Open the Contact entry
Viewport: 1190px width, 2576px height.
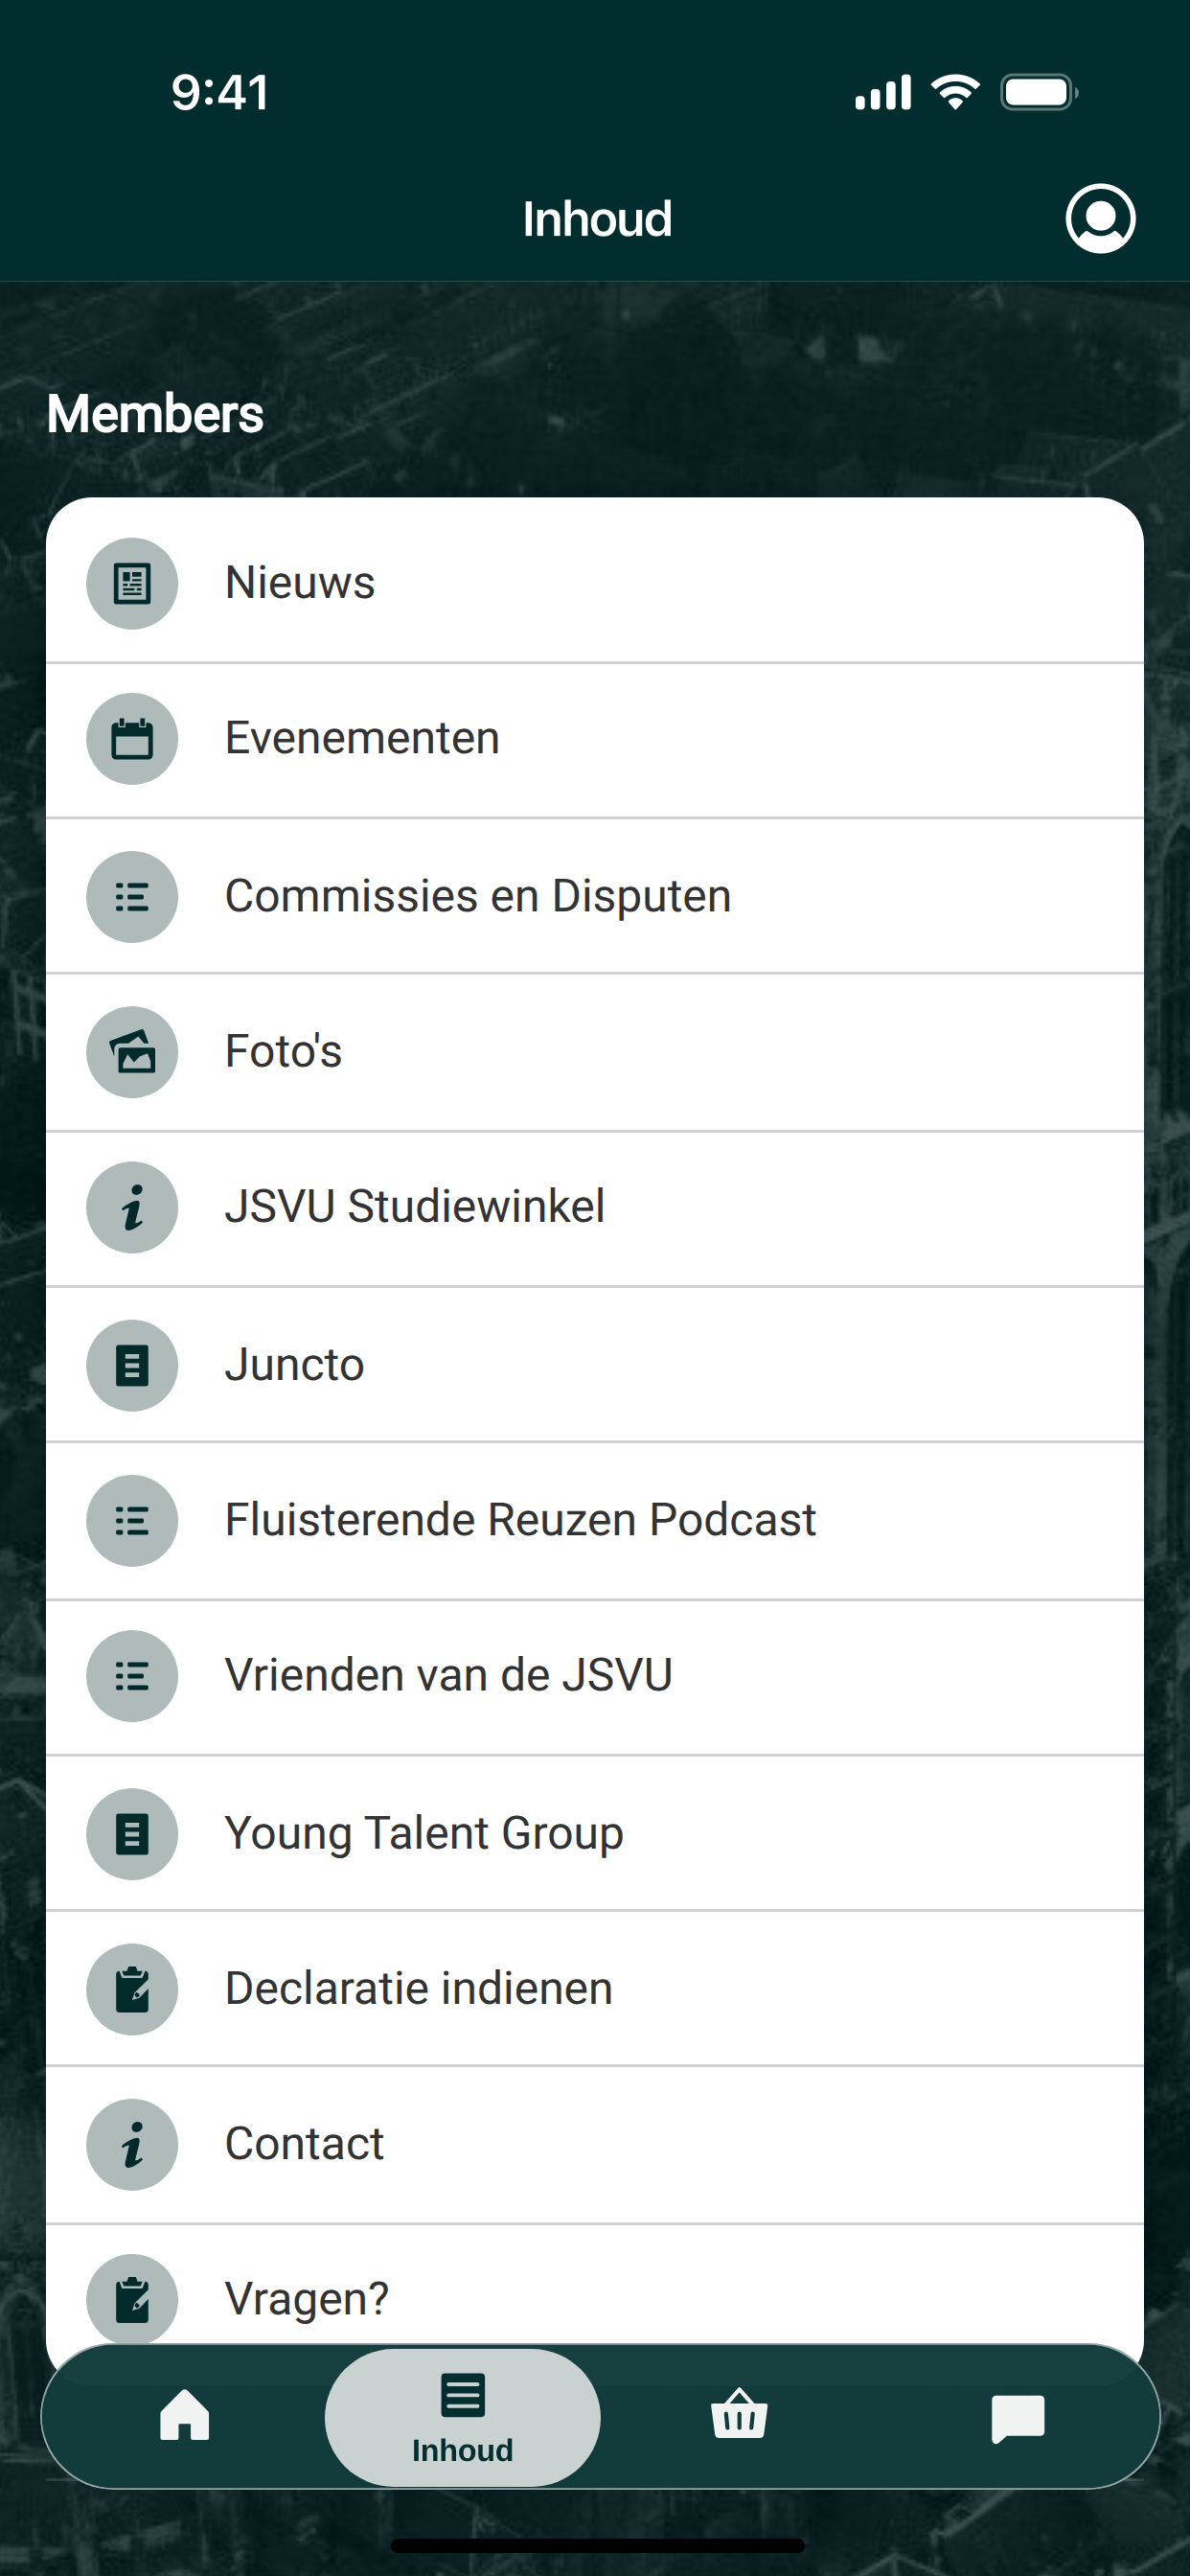pos(595,2144)
